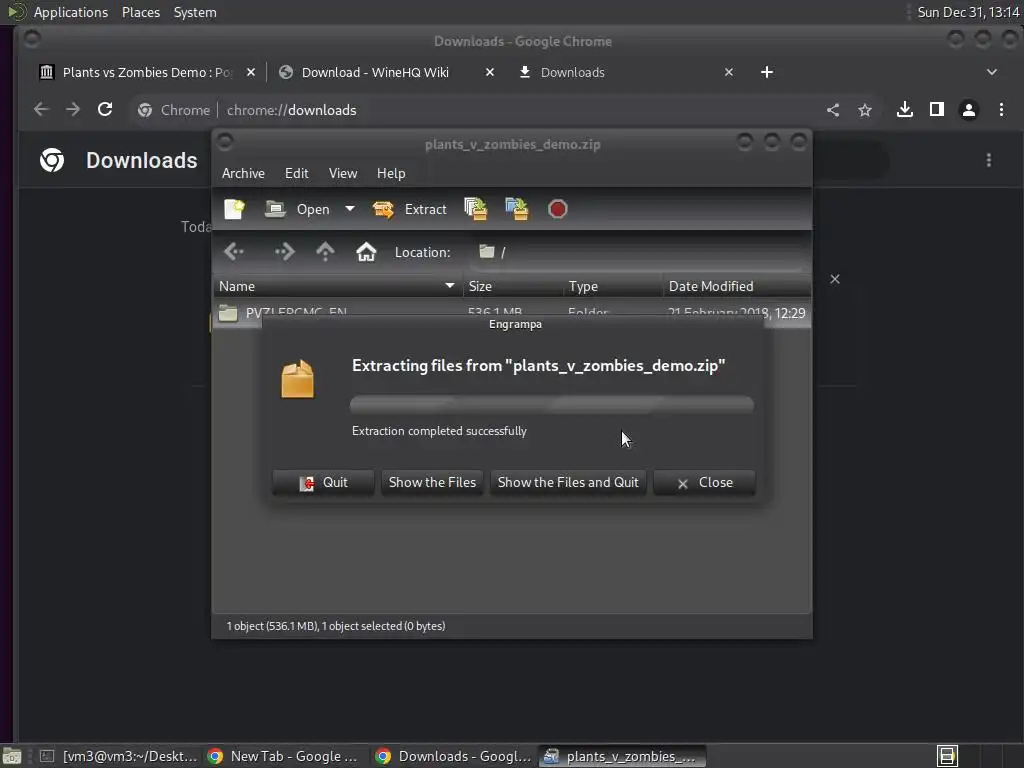
Task: Click the add folder to archive icon
Action: click(x=517, y=209)
